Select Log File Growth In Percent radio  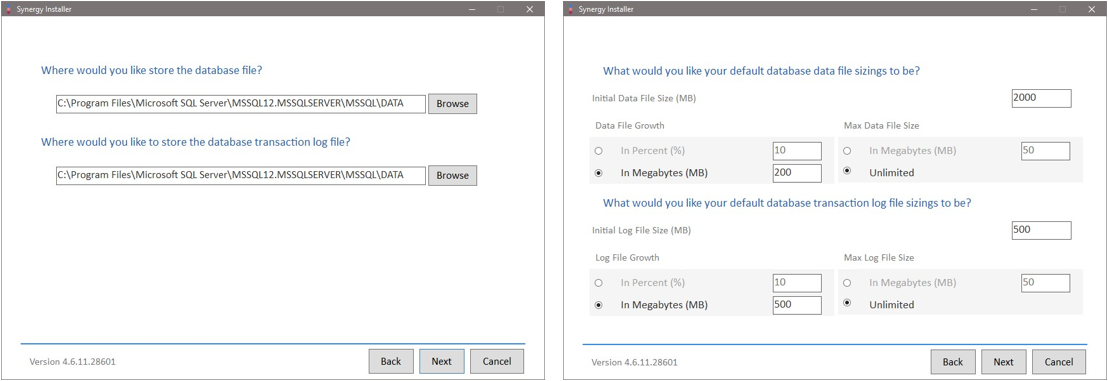click(x=599, y=283)
